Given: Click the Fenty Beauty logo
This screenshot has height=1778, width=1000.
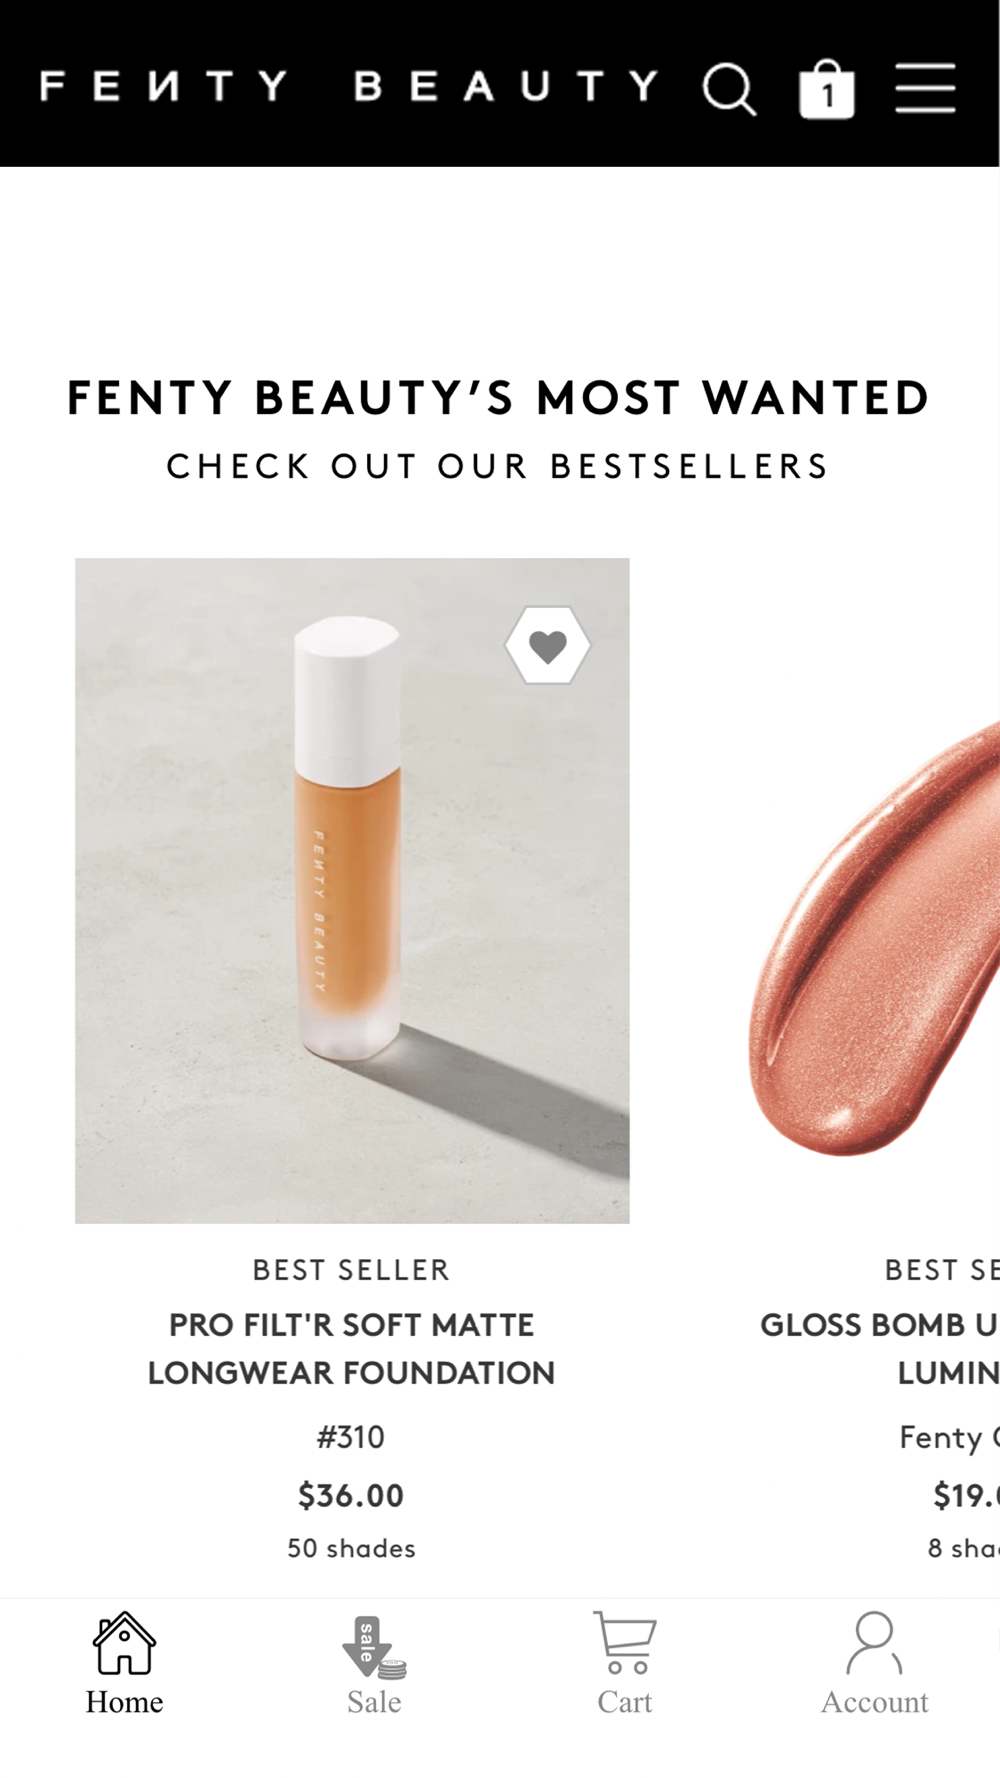Looking at the screenshot, I should tap(349, 86).
